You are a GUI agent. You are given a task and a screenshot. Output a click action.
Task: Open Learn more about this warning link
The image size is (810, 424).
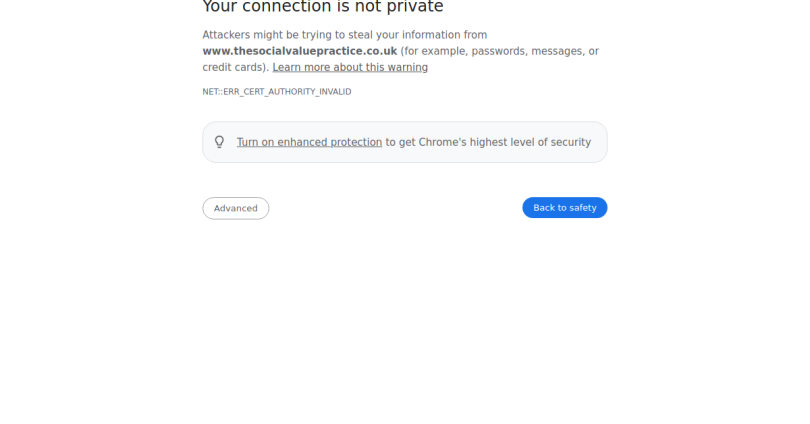tap(350, 68)
